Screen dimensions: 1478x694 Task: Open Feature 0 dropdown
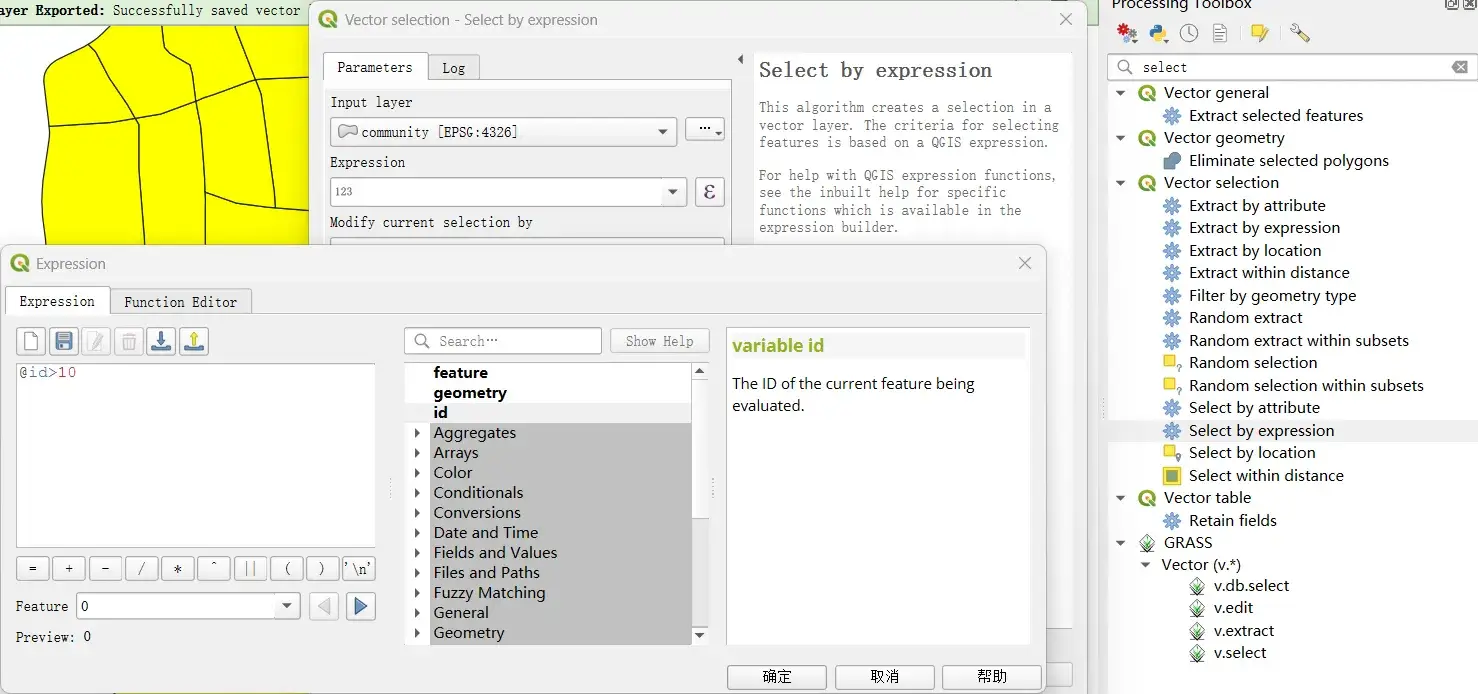pyautogui.click(x=287, y=606)
